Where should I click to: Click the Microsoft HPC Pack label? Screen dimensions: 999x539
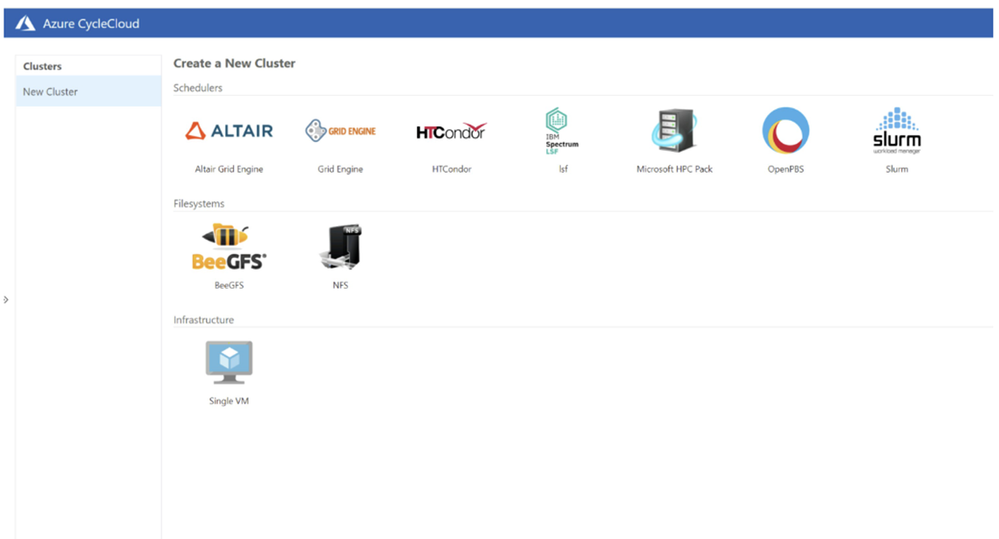point(674,169)
